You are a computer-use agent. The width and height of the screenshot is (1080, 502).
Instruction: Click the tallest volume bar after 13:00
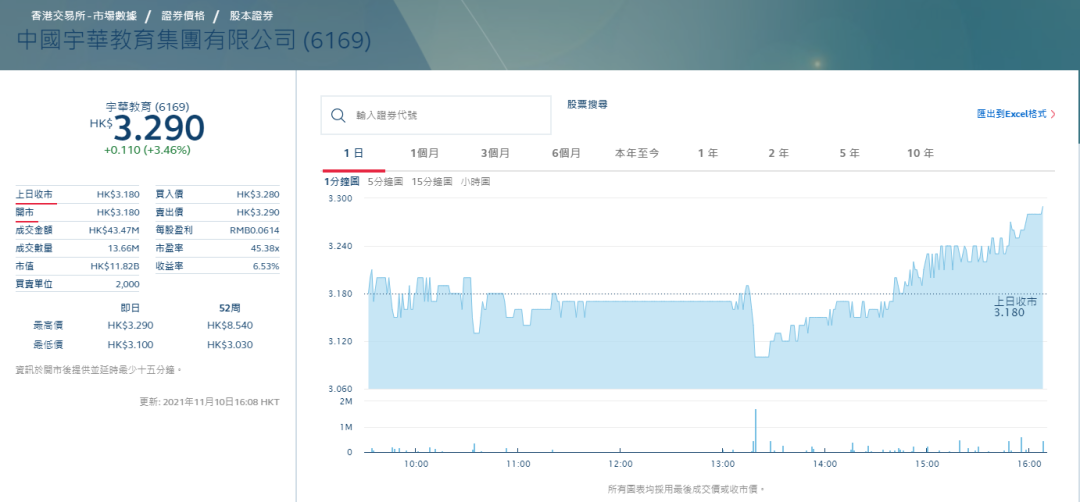click(756, 430)
